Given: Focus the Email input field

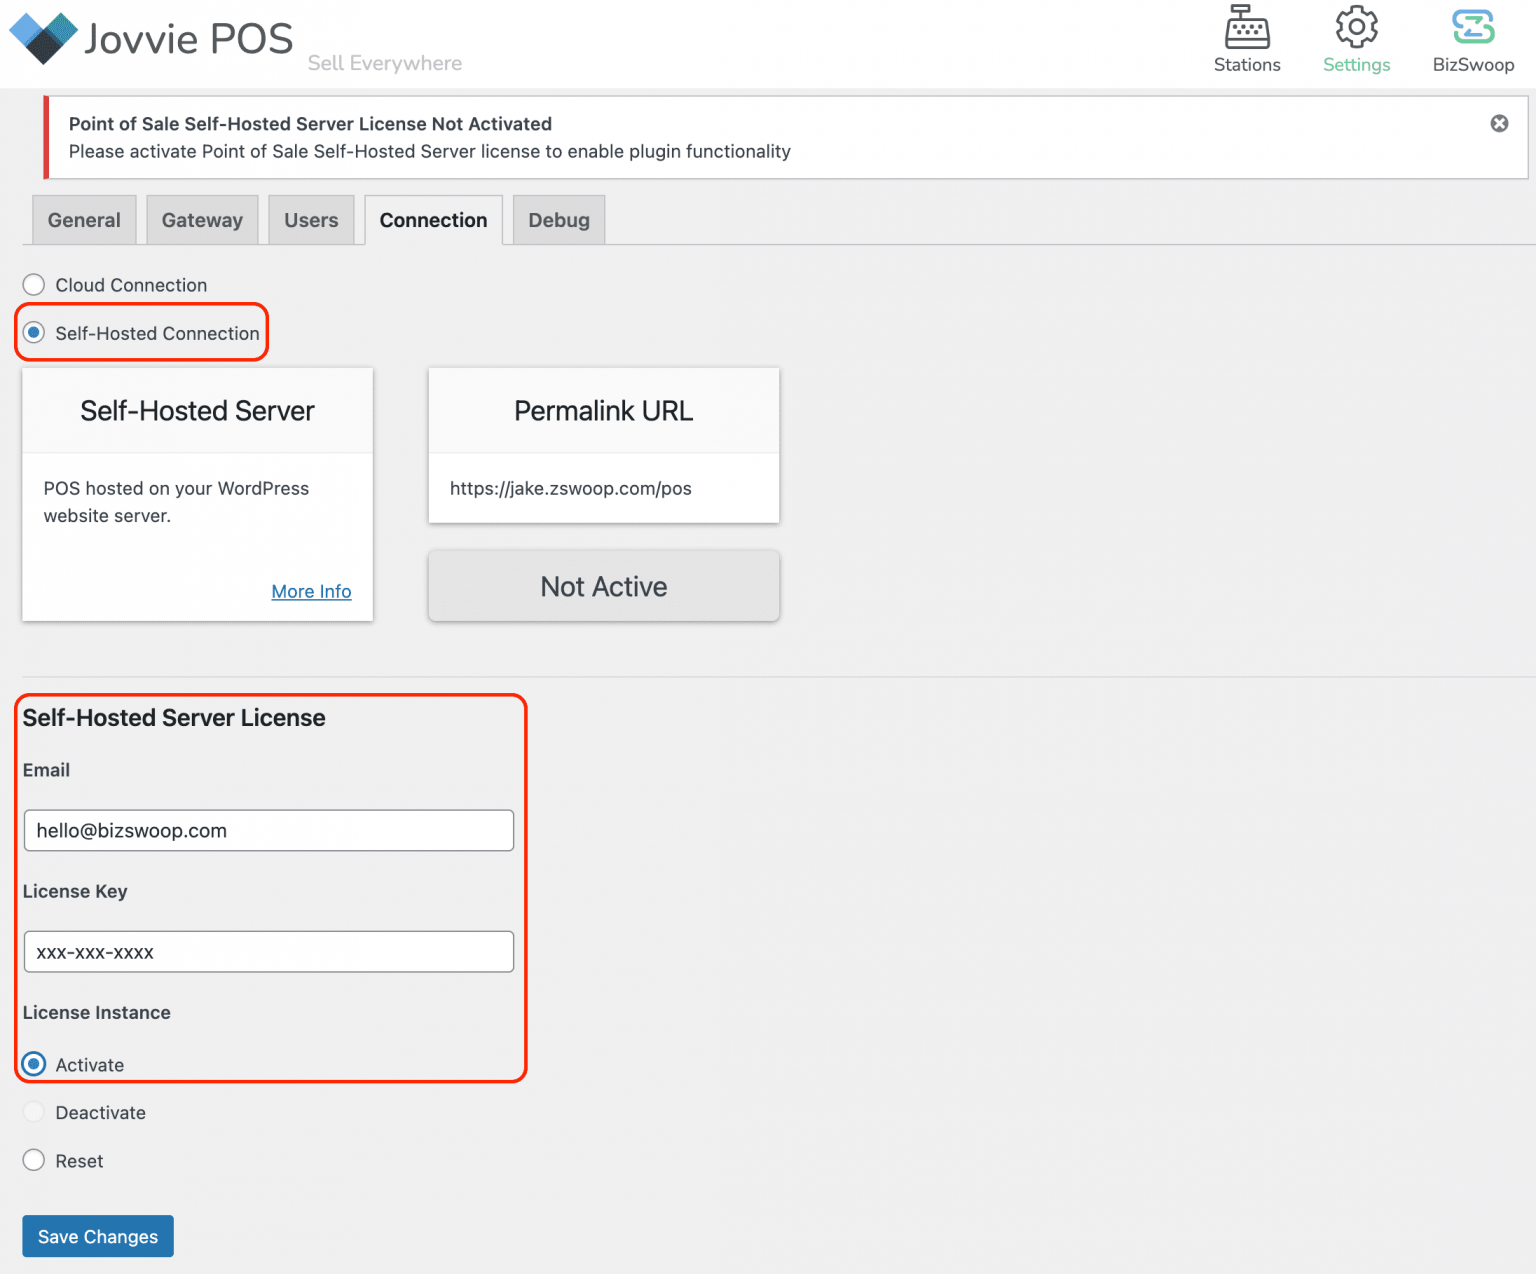Looking at the screenshot, I should pyautogui.click(x=269, y=830).
